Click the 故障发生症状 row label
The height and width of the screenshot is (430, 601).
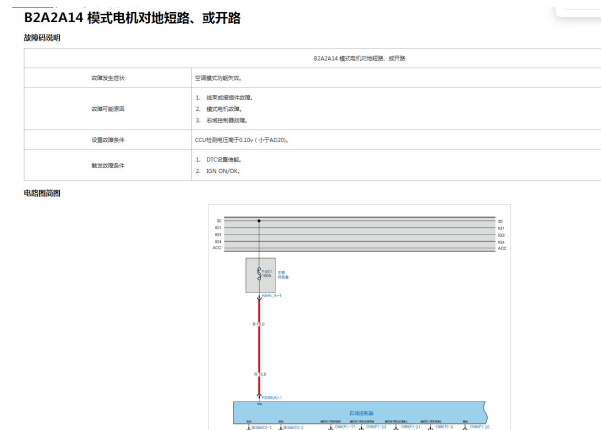108,78
